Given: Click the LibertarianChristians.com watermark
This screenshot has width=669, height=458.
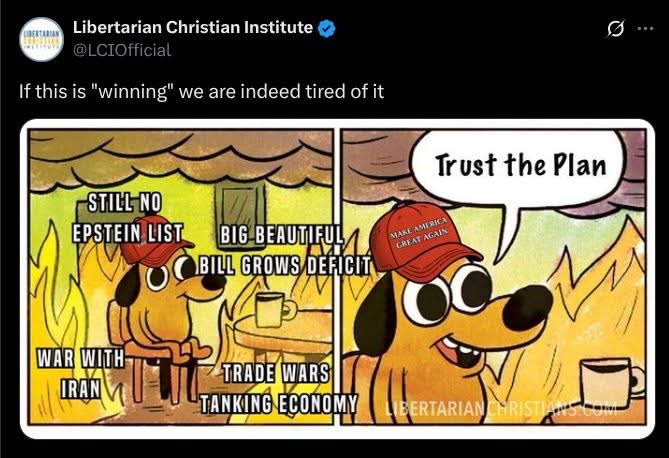Looking at the screenshot, I should (501, 409).
